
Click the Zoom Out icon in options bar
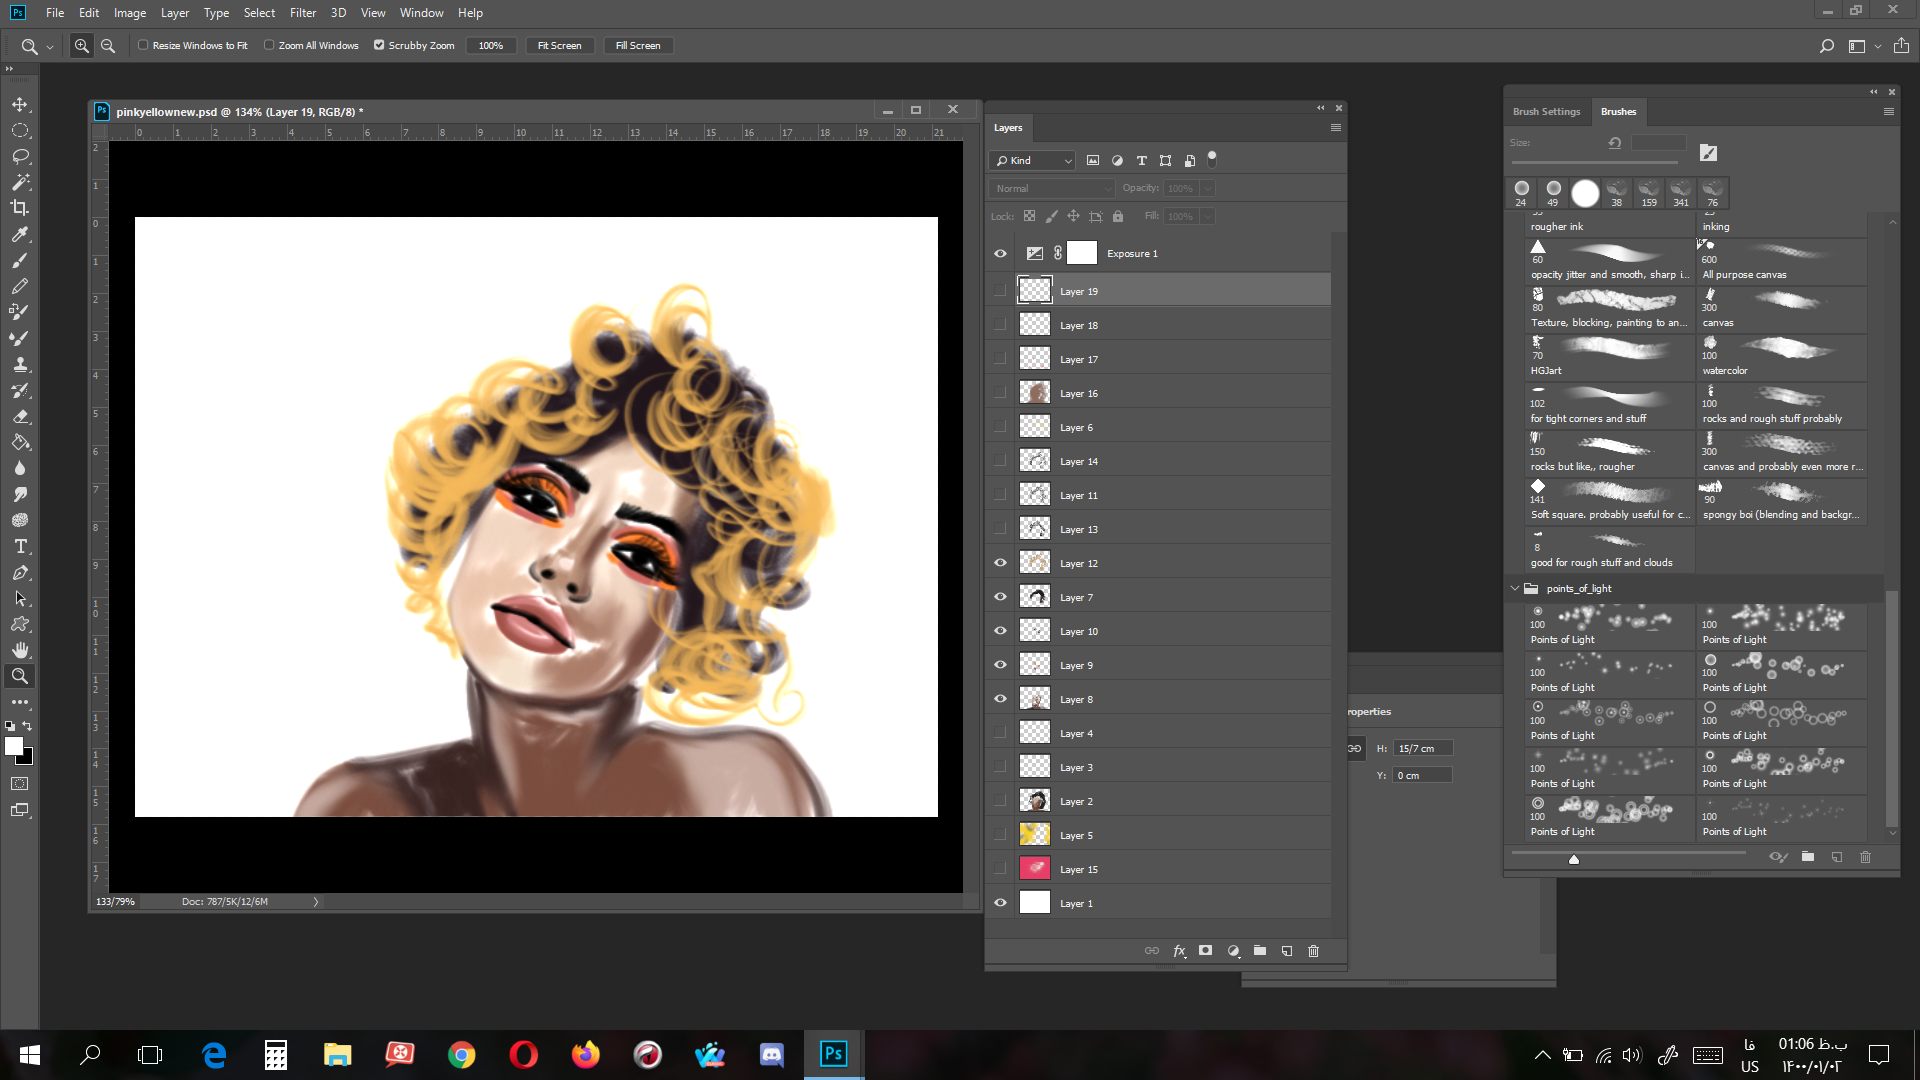coord(108,46)
